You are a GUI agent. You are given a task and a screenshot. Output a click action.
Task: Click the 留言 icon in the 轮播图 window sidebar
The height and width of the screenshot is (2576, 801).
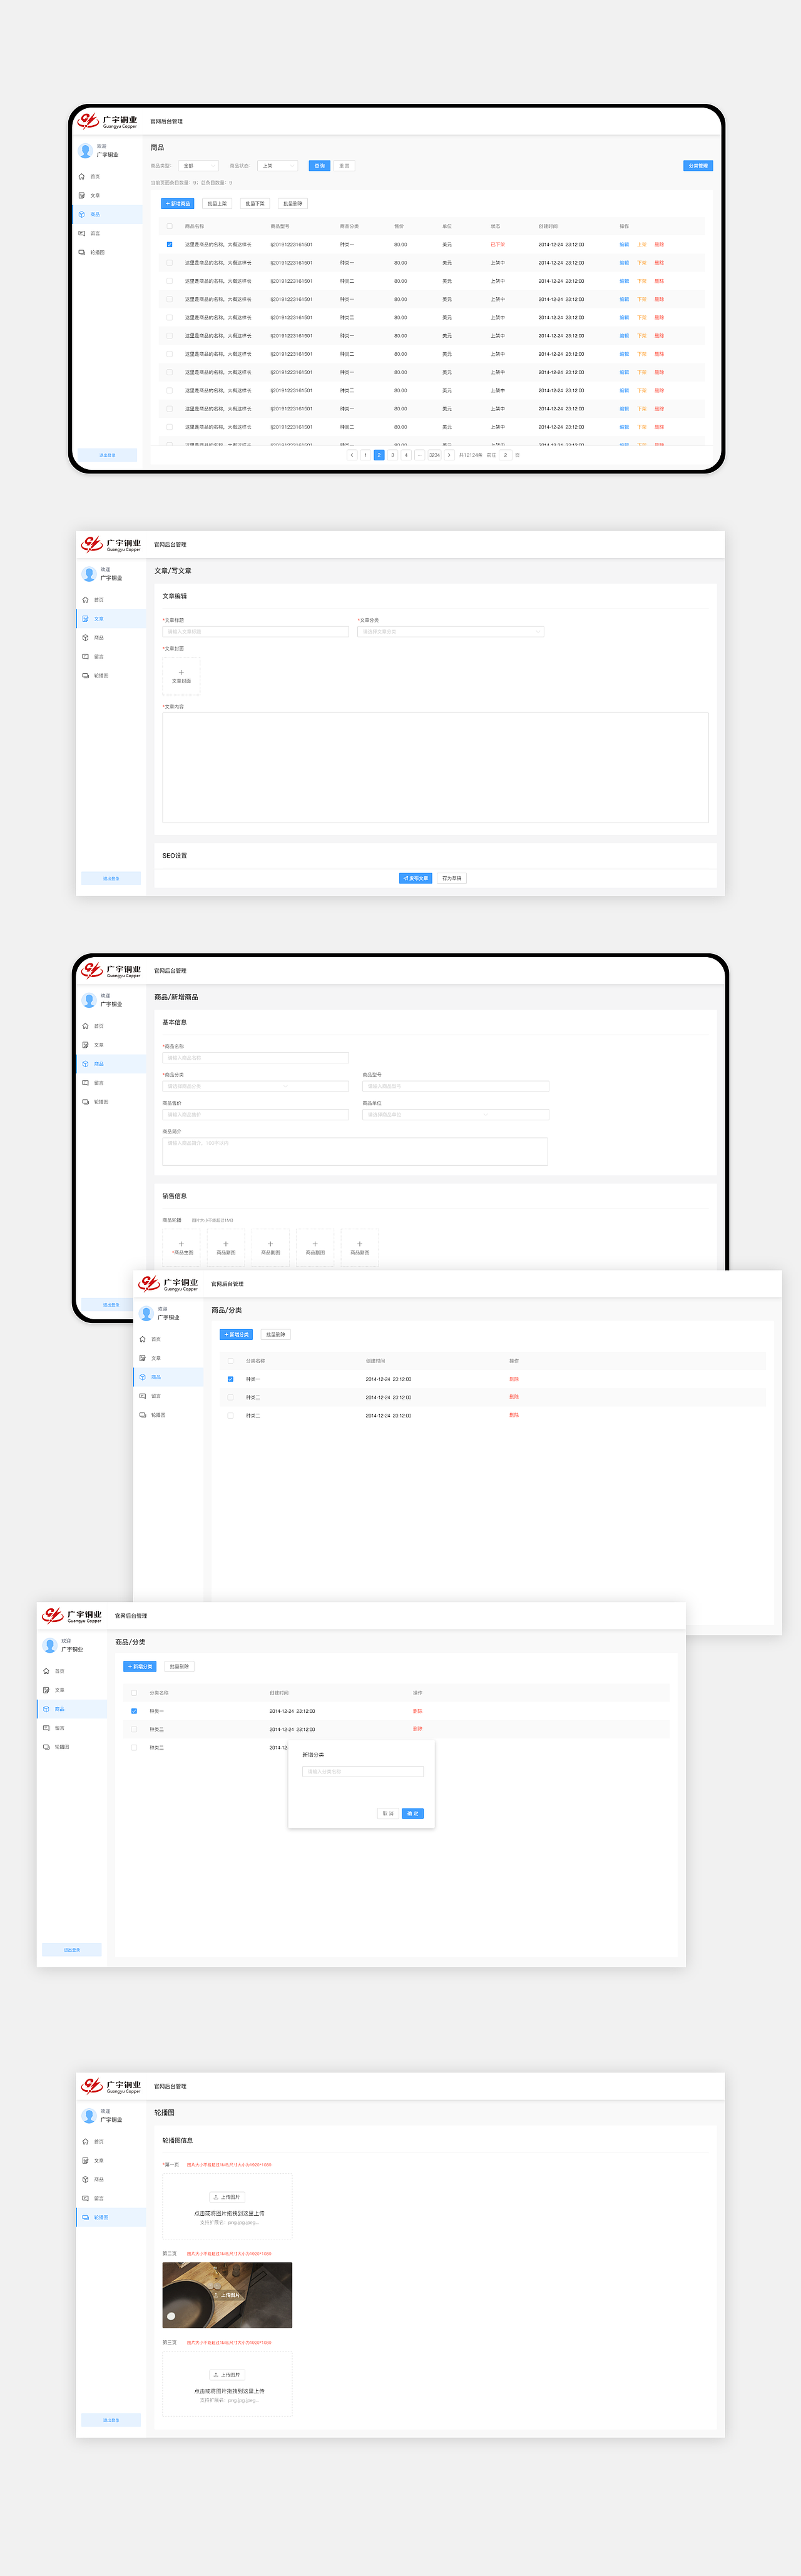coord(85,2199)
